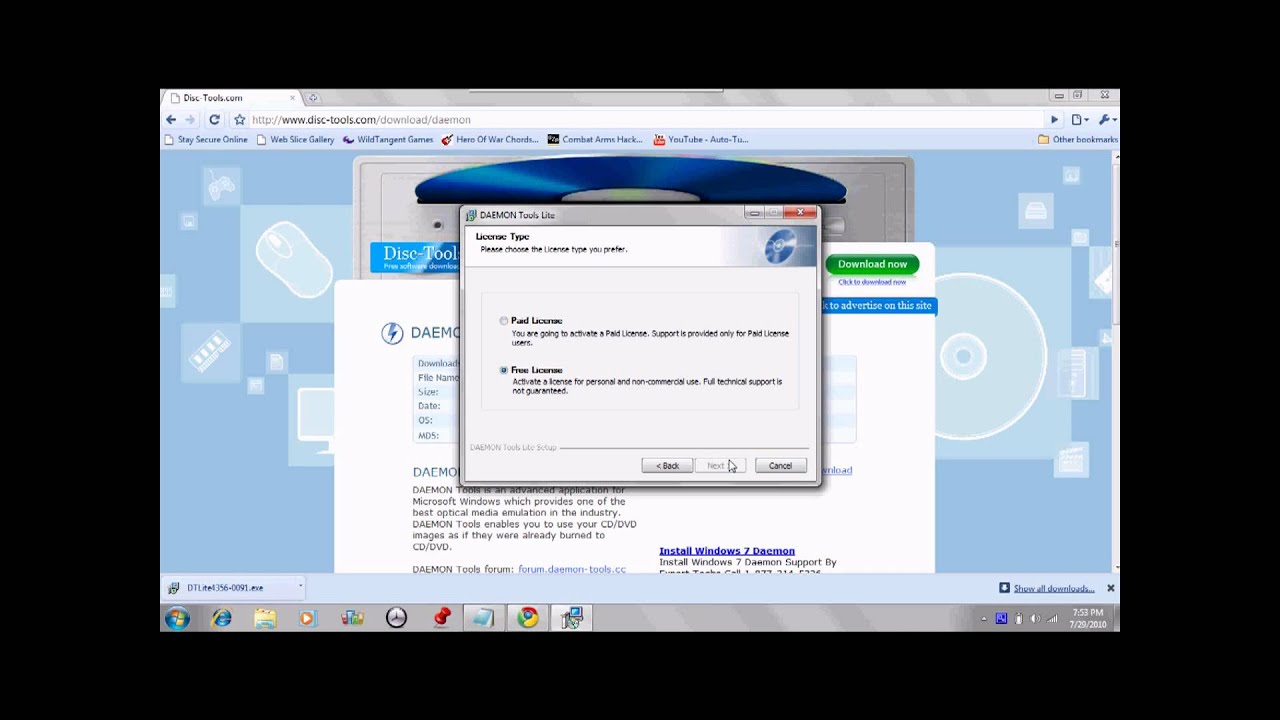This screenshot has width=1280, height=720.
Task: Open YouTube Auto-Tu bookmark
Action: (700, 140)
